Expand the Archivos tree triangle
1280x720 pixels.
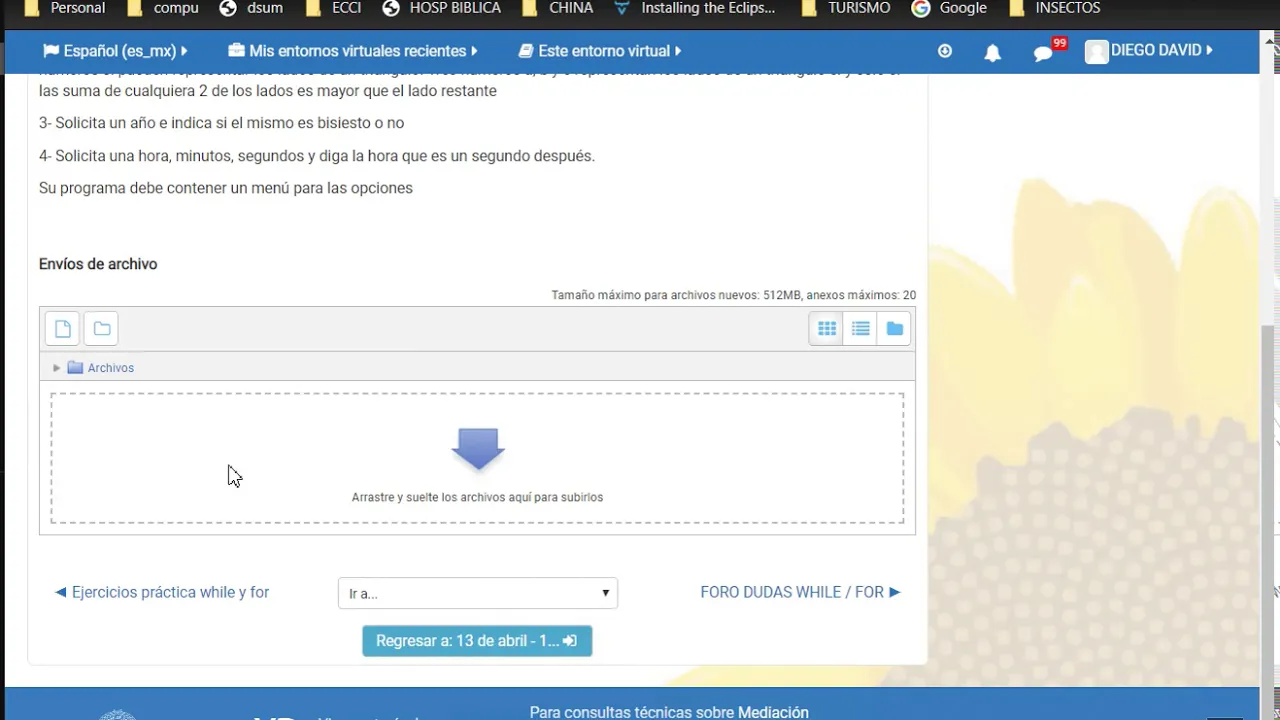pos(57,368)
